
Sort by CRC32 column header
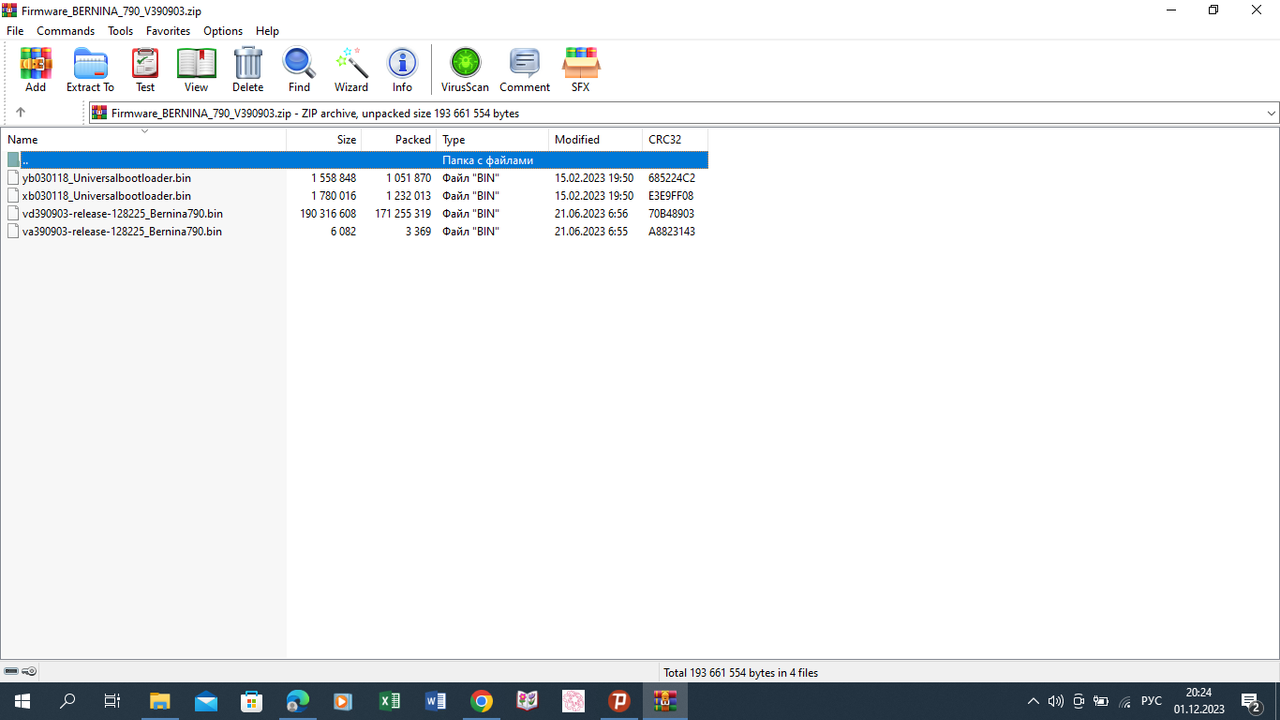tap(675, 140)
